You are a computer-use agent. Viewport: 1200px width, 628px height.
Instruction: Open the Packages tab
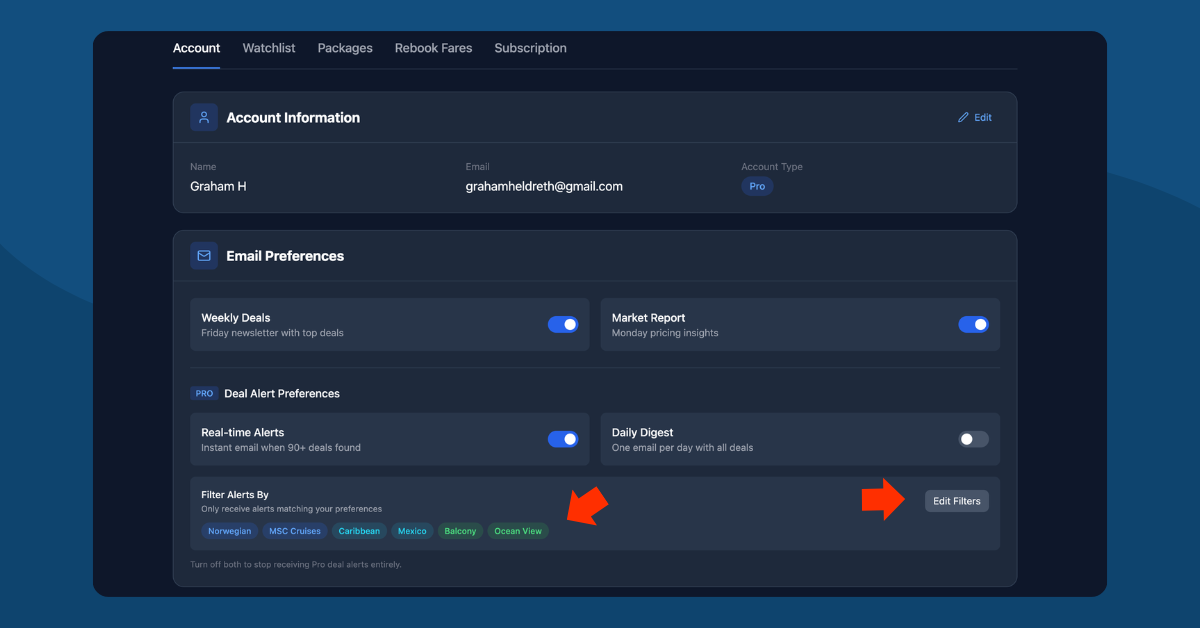pos(344,48)
